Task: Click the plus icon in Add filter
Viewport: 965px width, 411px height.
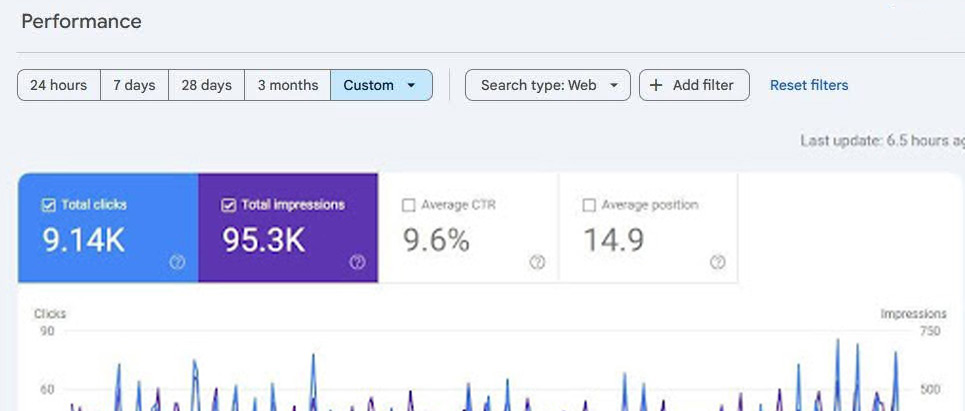Action: (656, 86)
